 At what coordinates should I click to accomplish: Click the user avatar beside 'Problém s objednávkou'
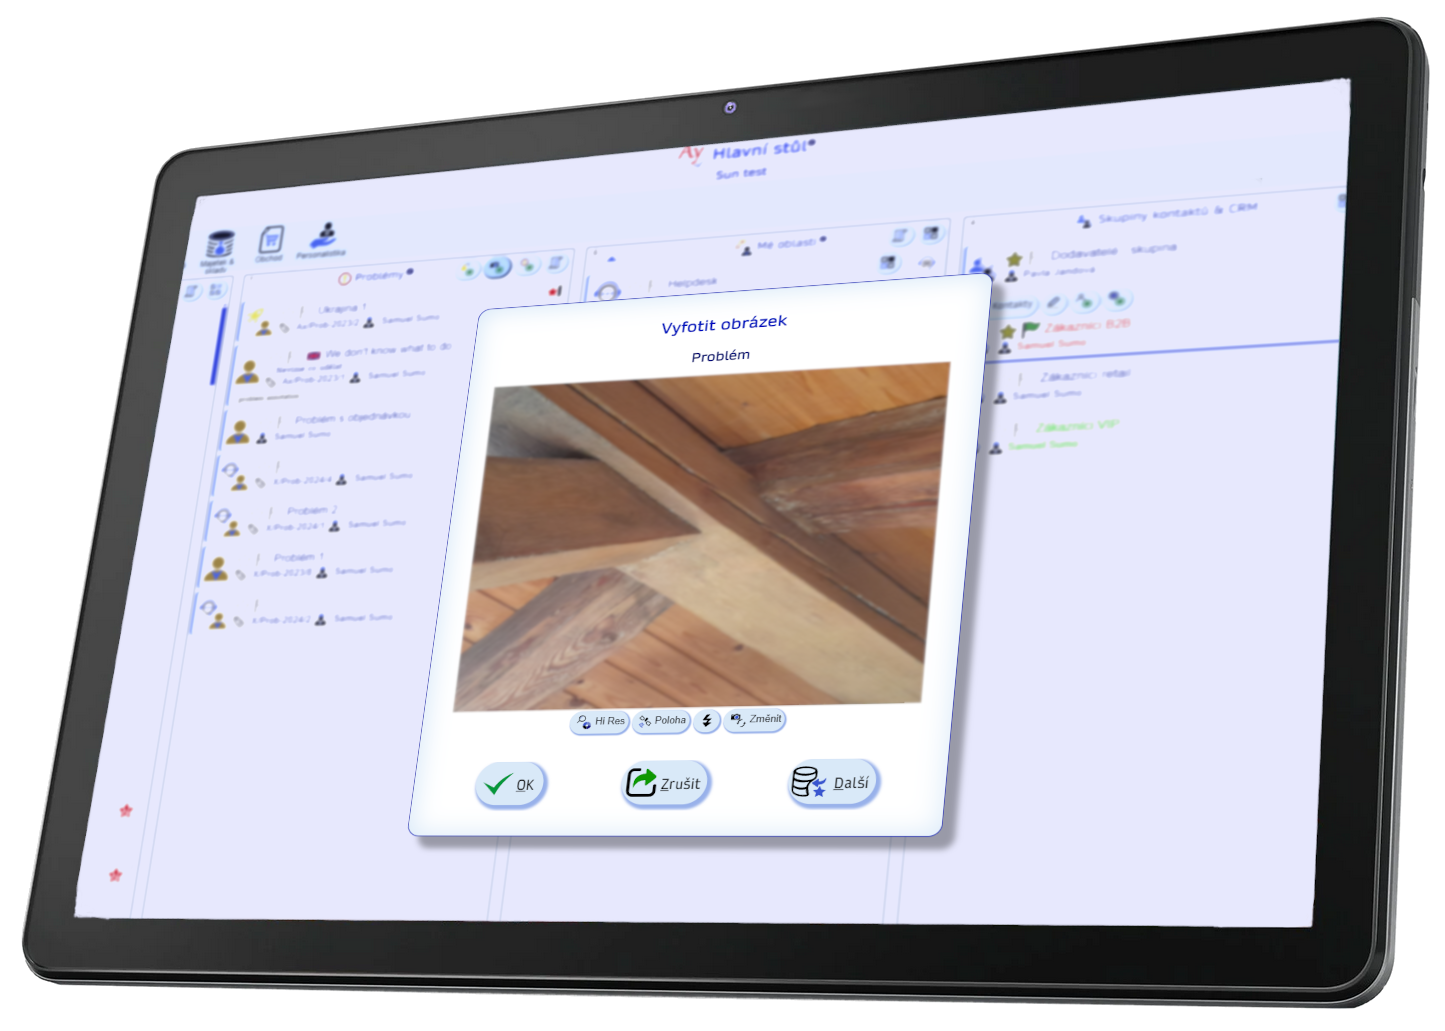(x=238, y=431)
